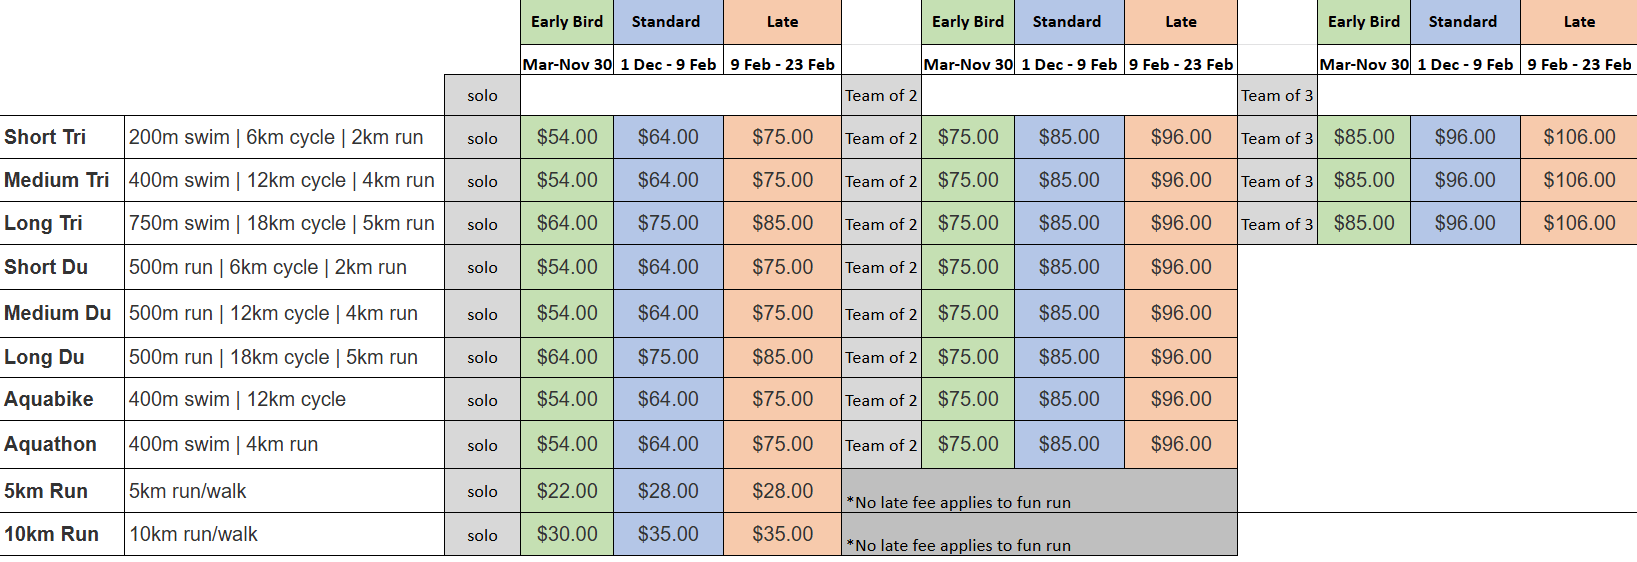
Task: Select the 400m swim | 4km run description cell
Action: pos(224,444)
